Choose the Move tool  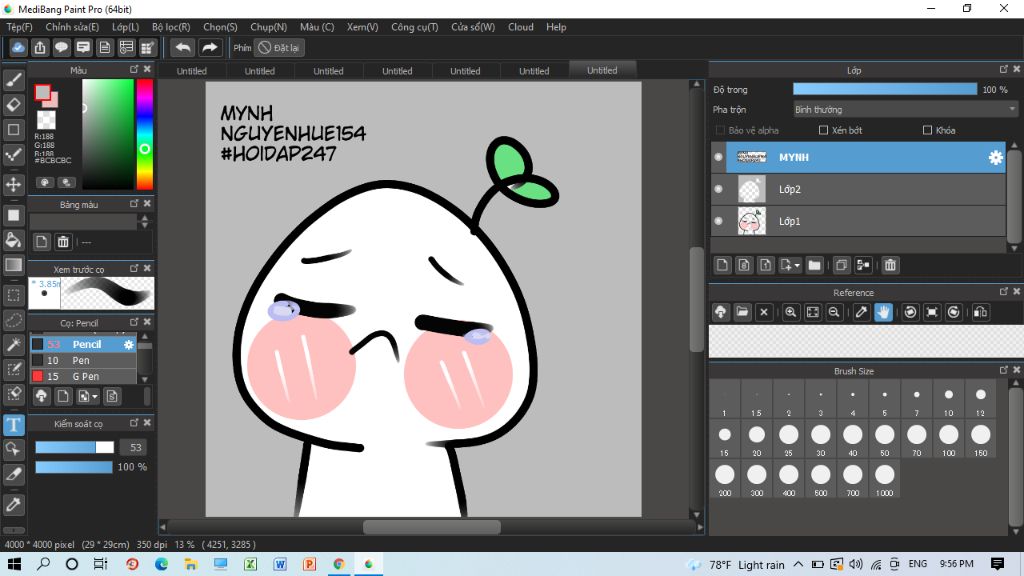pos(14,184)
